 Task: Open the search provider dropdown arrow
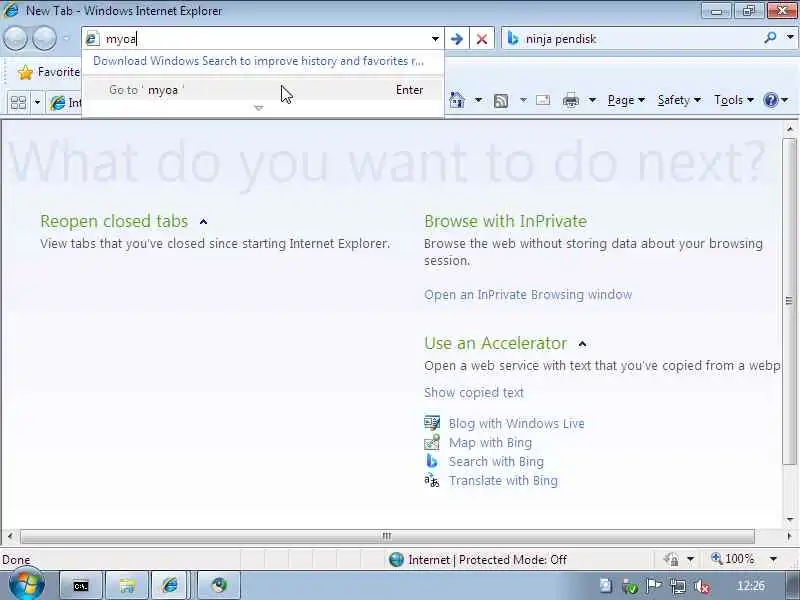pos(790,38)
